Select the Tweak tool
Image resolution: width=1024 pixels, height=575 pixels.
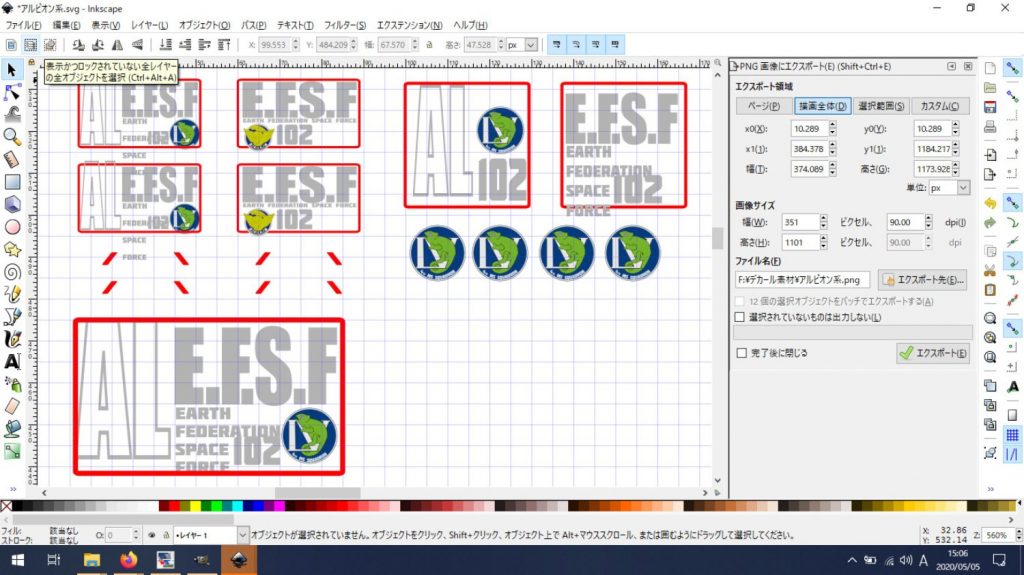(12, 114)
